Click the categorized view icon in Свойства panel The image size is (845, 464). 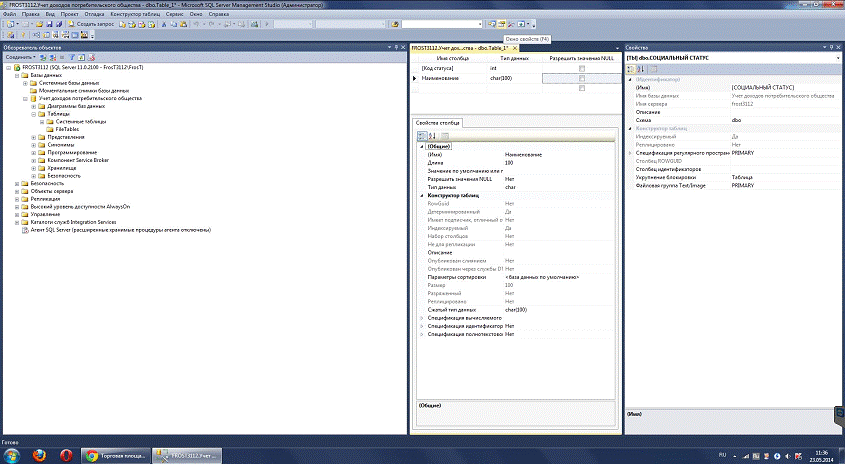click(x=632, y=69)
